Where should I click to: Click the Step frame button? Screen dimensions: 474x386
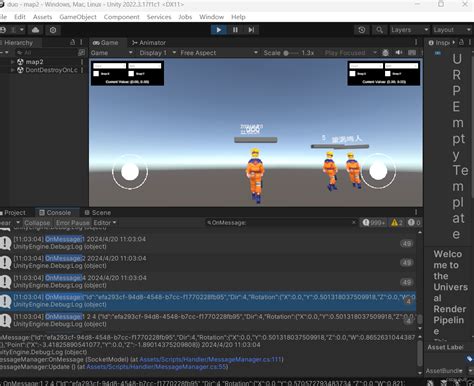pyautogui.click(x=251, y=30)
